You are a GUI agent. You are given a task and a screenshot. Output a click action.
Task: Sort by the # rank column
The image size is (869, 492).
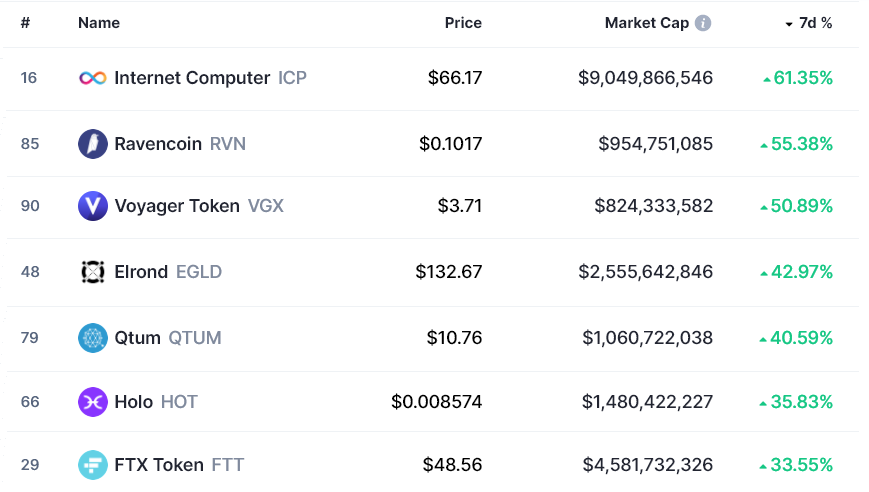[x=25, y=23]
